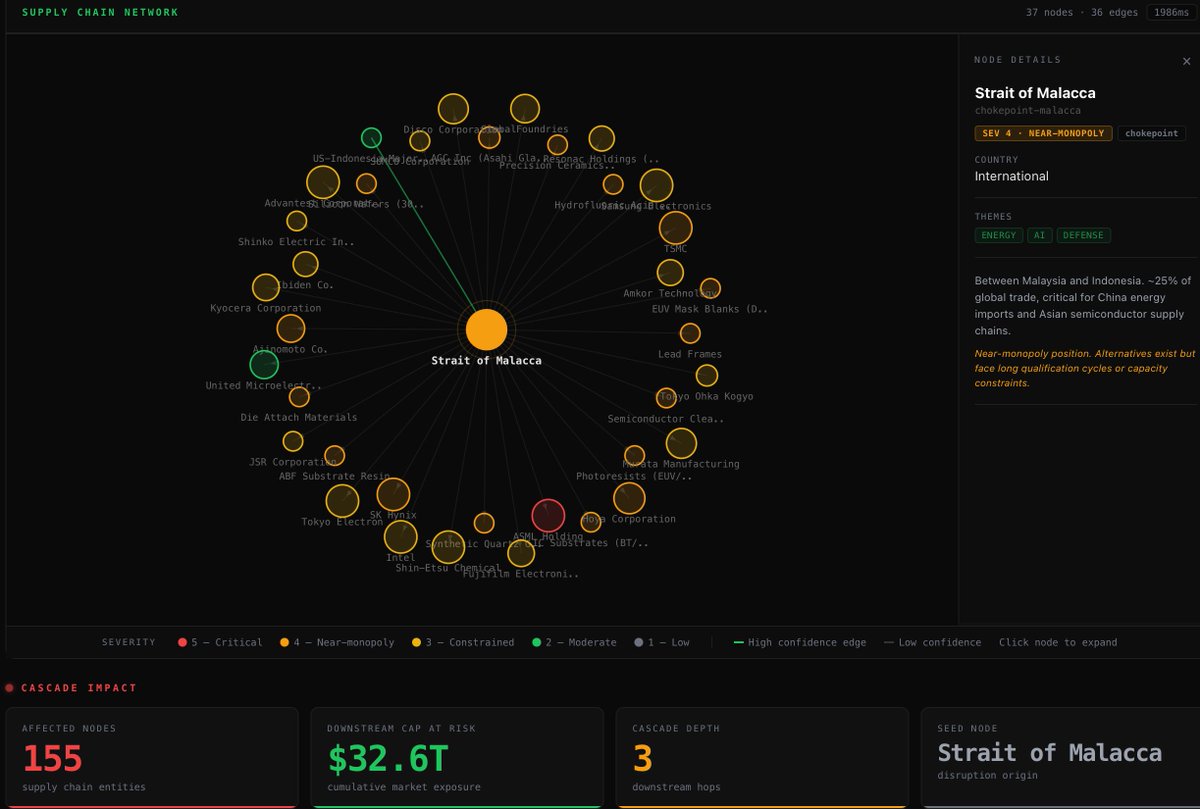Viewport: 1200px width, 809px height.
Task: Click the CASCADE IMPACT section heading
Action: point(79,688)
